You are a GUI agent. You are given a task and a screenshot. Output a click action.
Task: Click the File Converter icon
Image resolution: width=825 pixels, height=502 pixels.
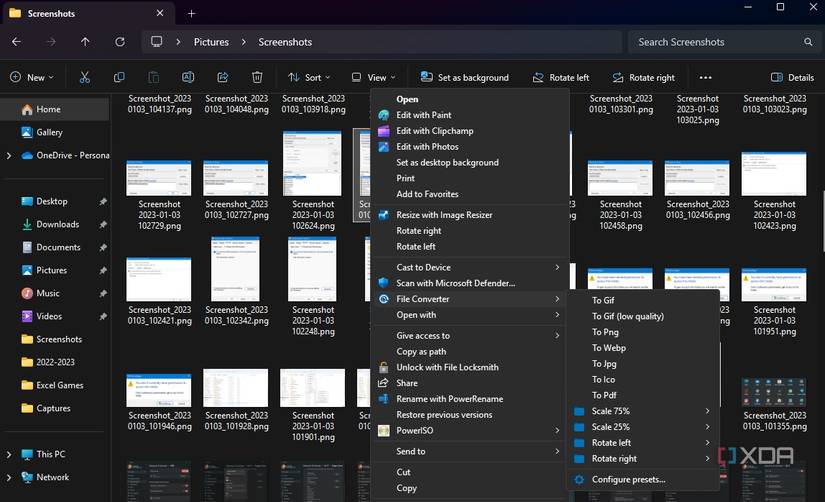[x=384, y=299]
